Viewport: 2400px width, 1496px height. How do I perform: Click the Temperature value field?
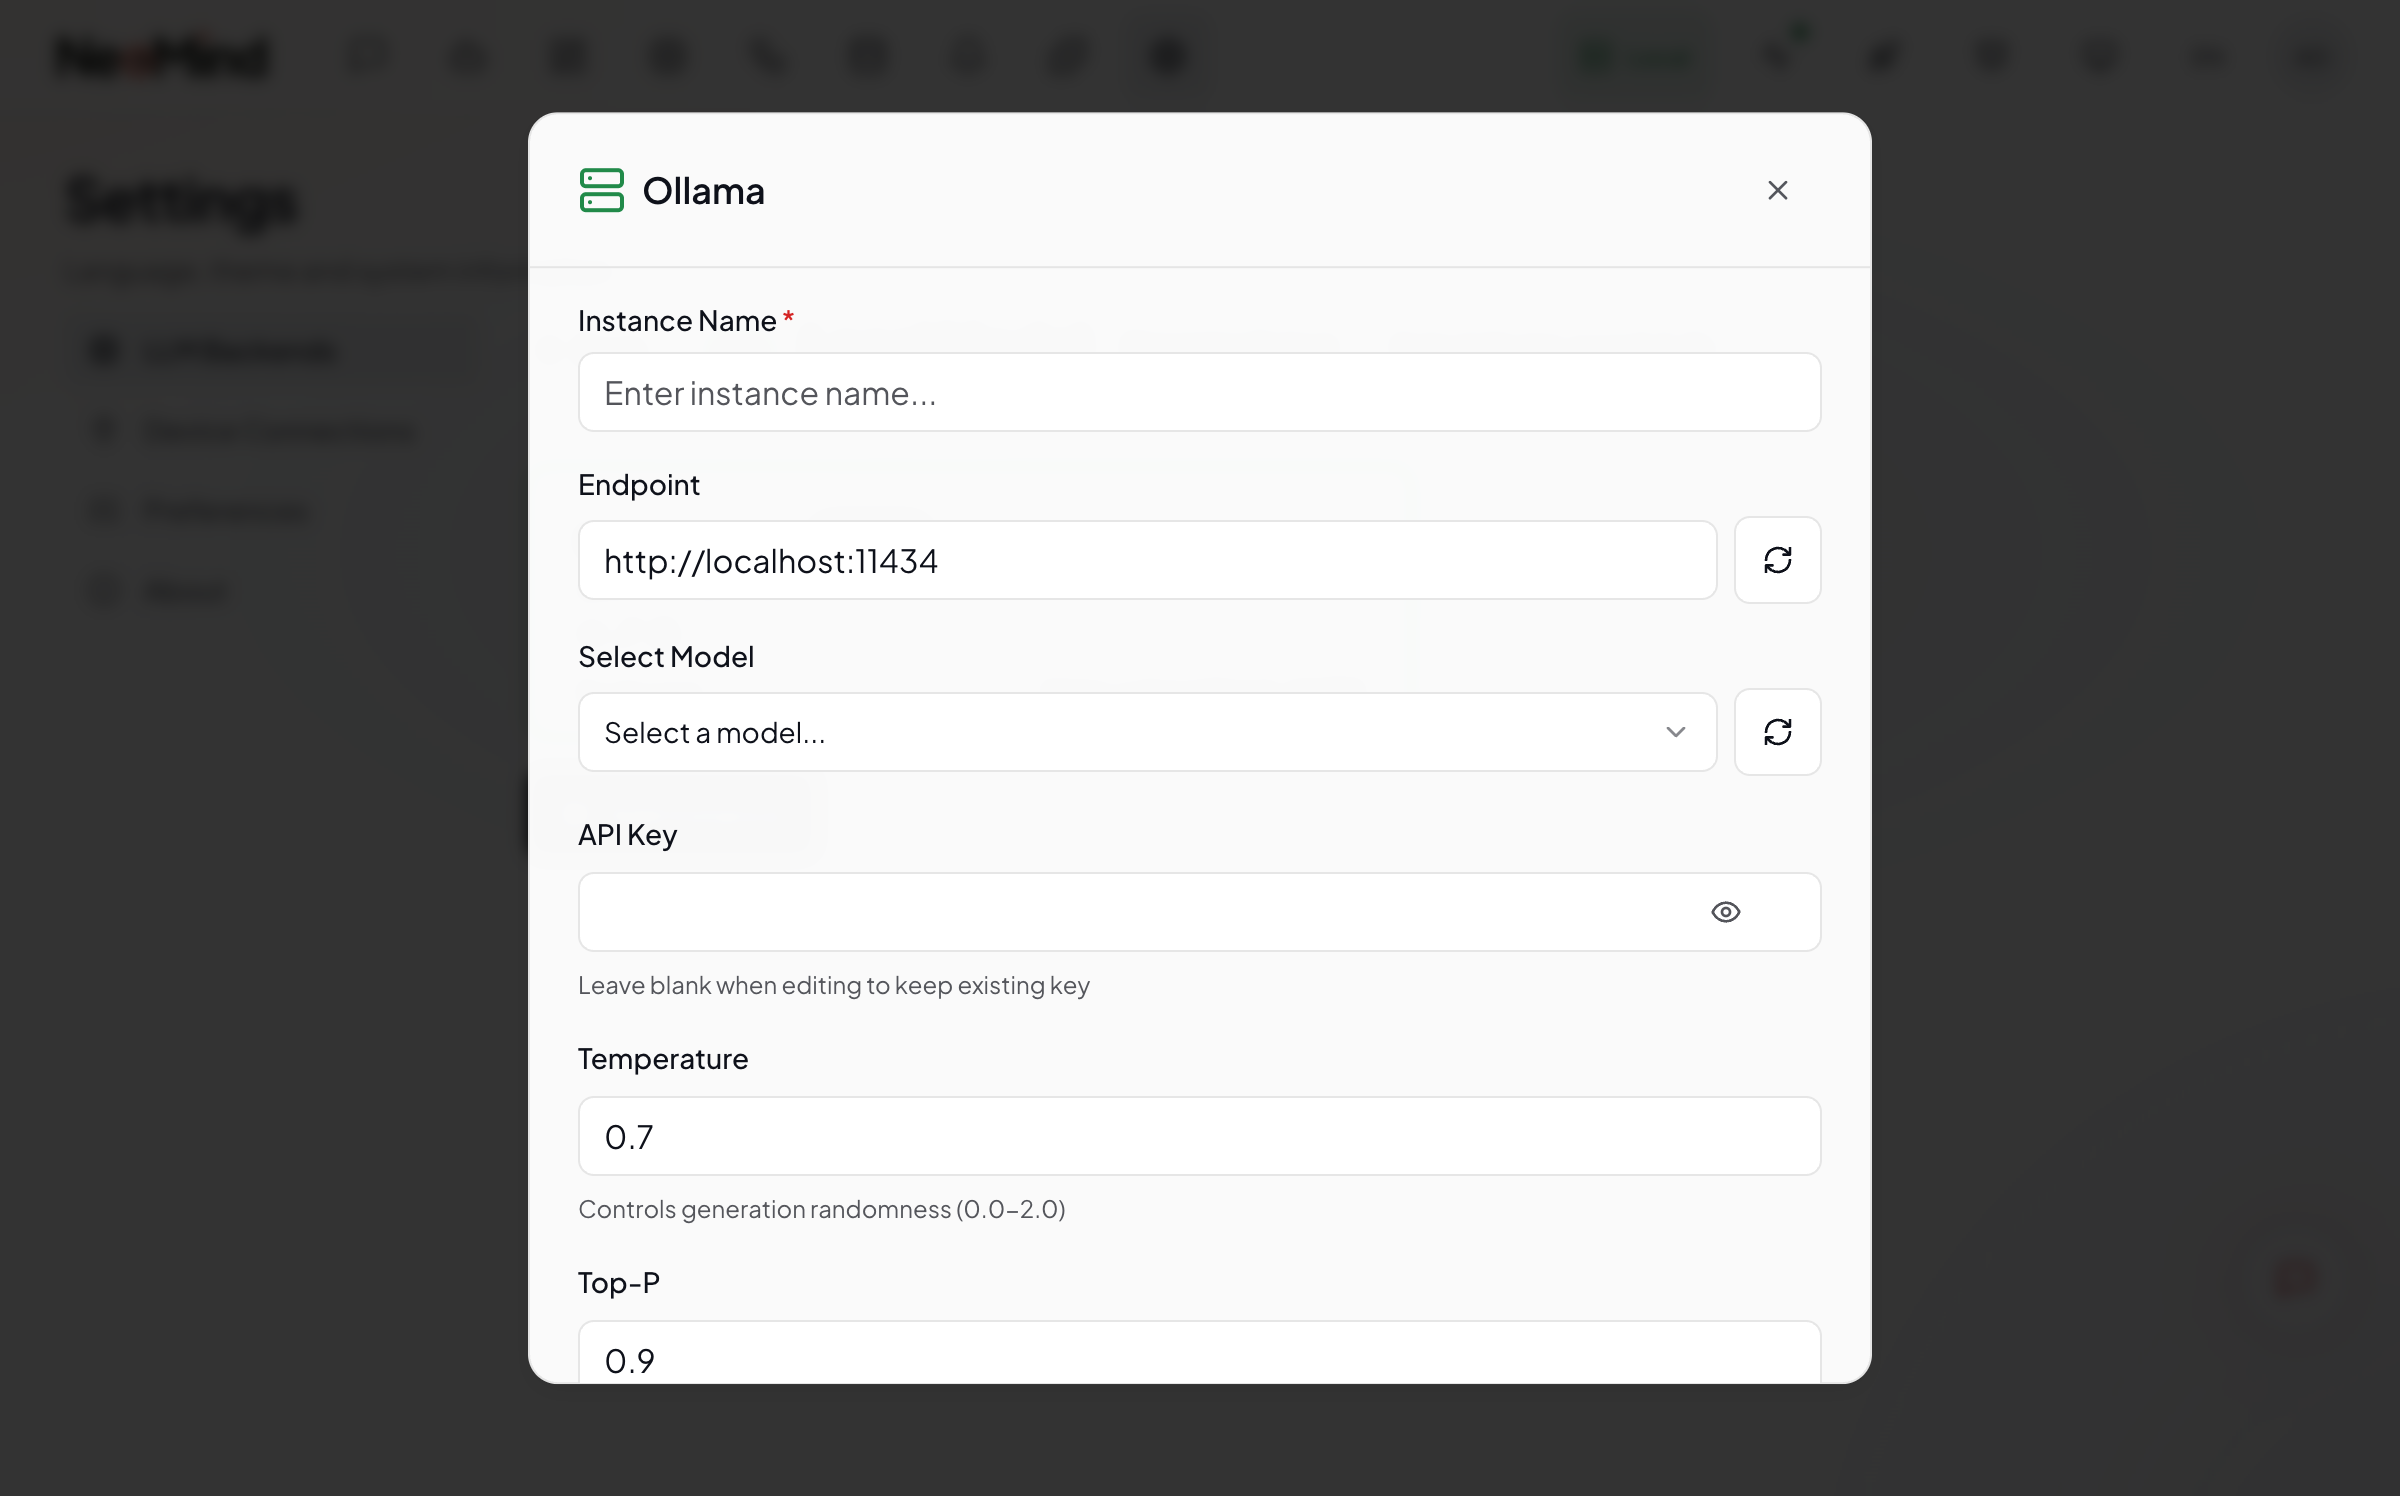coord(1199,1136)
